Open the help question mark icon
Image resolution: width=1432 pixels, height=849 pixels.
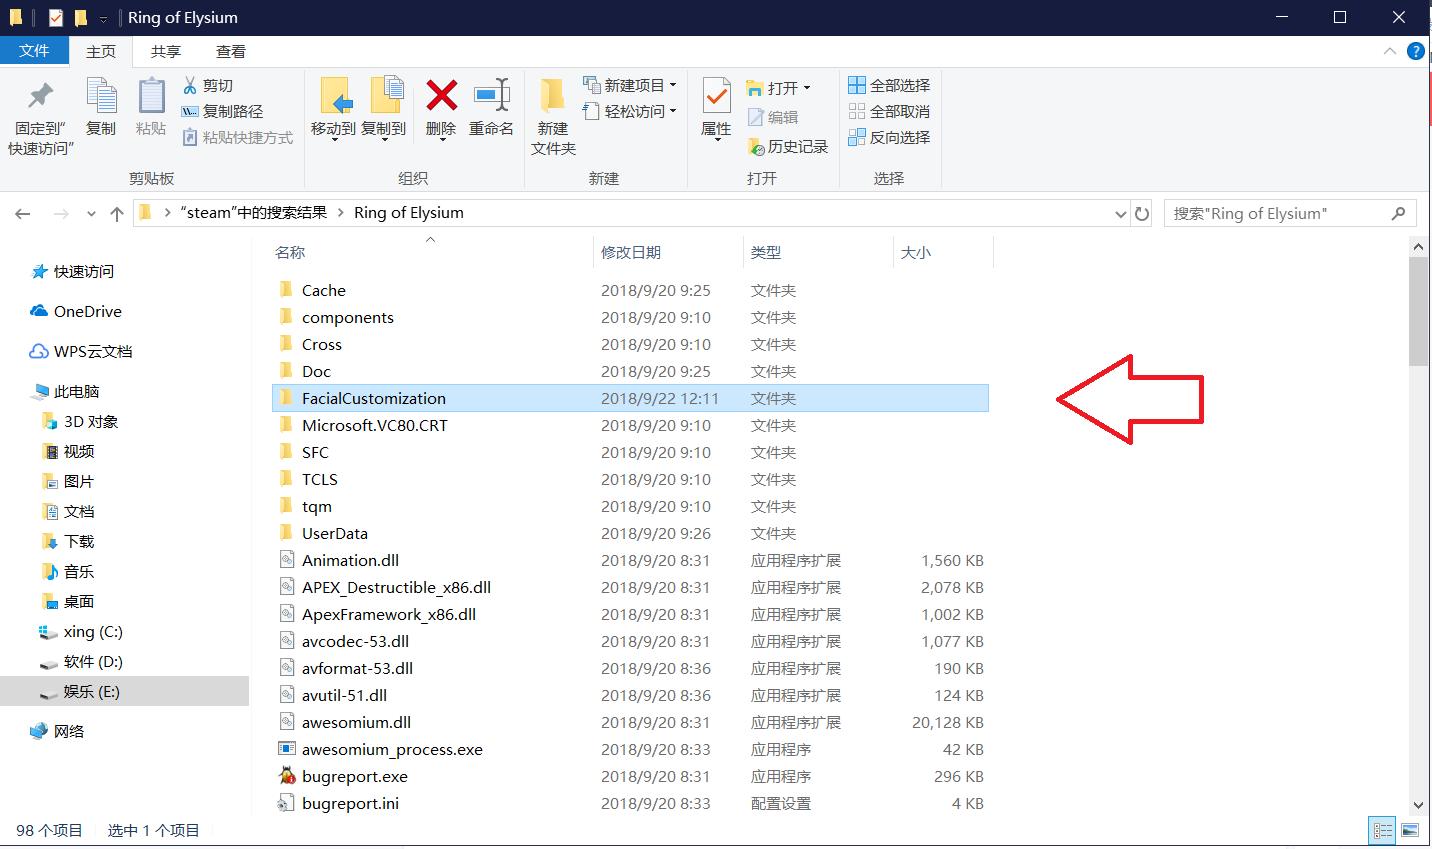[1415, 51]
